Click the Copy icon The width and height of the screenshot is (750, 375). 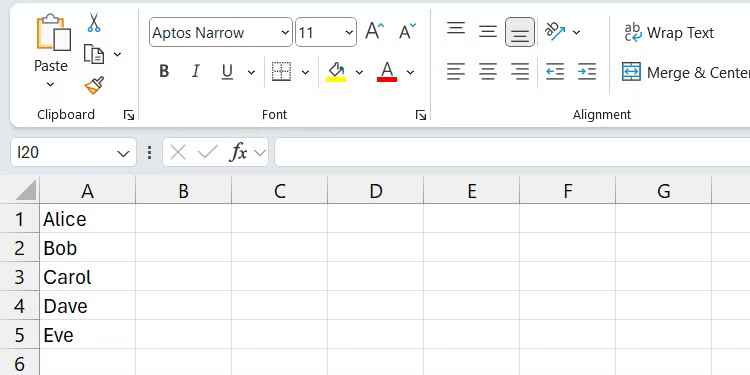pyautogui.click(x=94, y=54)
